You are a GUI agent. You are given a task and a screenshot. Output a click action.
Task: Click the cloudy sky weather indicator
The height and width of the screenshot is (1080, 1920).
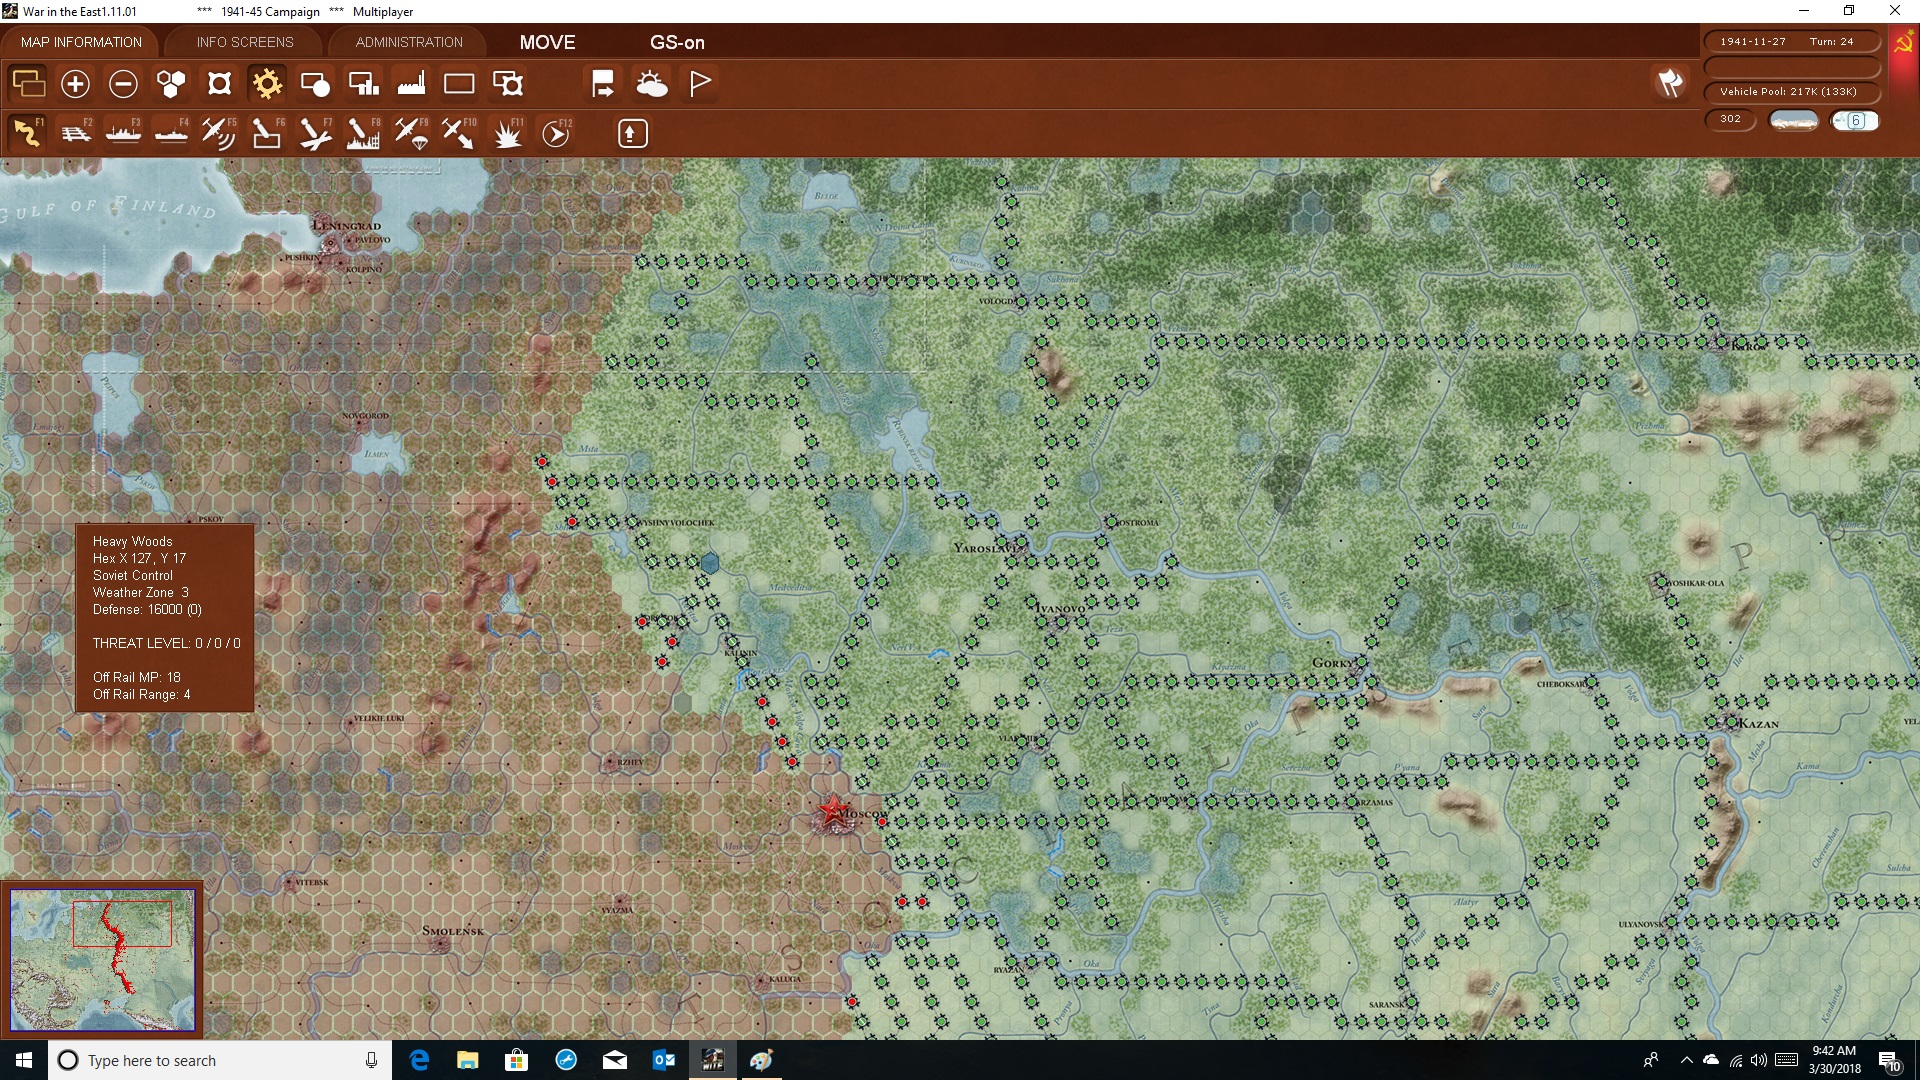(1793, 121)
